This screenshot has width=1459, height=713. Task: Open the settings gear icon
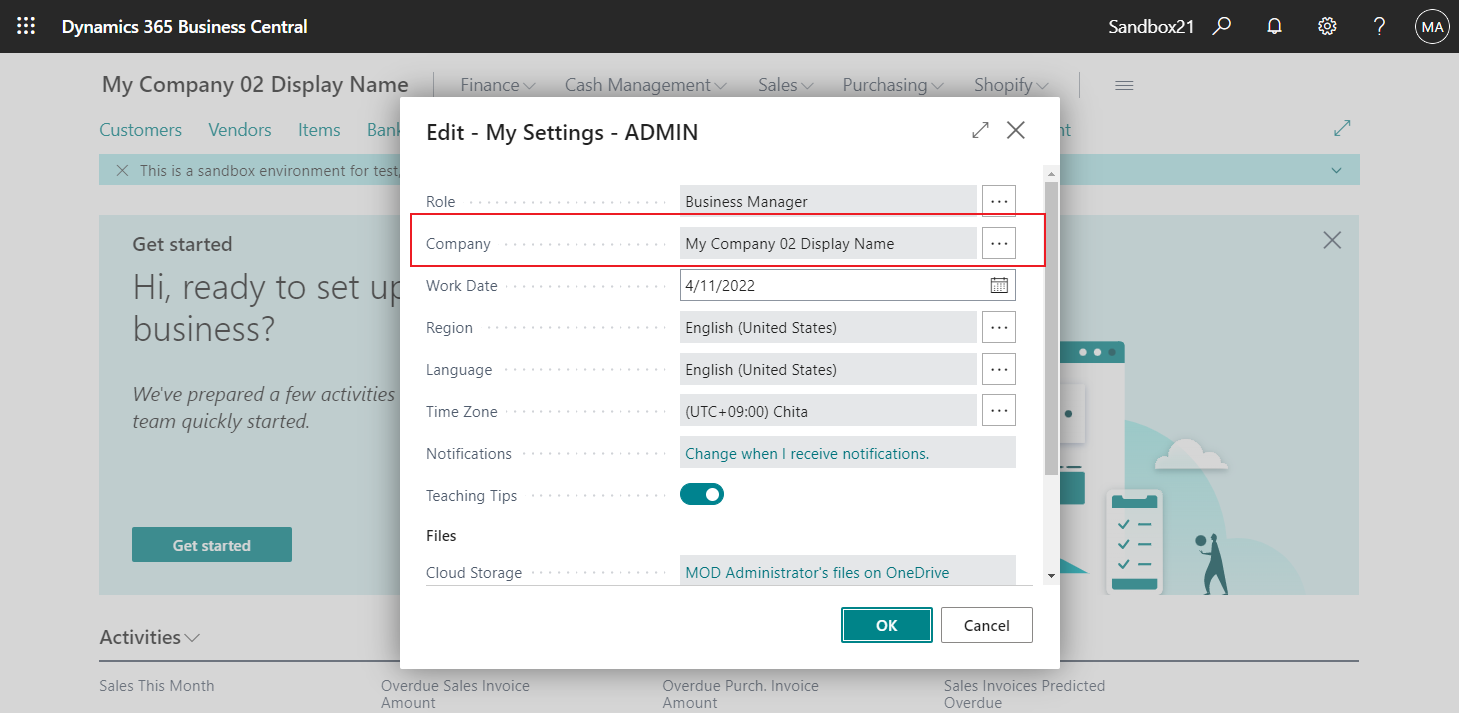pos(1327,26)
